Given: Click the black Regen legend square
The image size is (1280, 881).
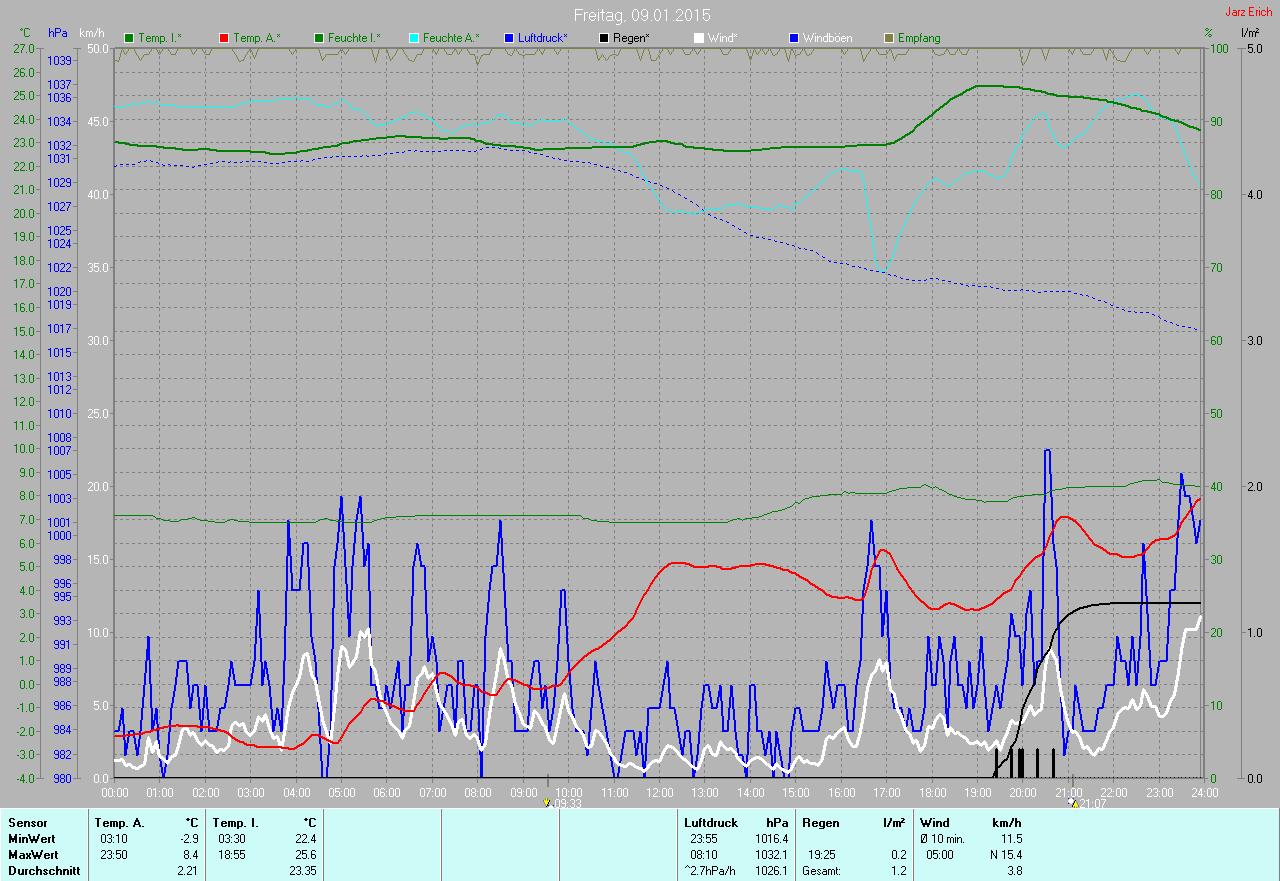Looking at the screenshot, I should 604,38.
